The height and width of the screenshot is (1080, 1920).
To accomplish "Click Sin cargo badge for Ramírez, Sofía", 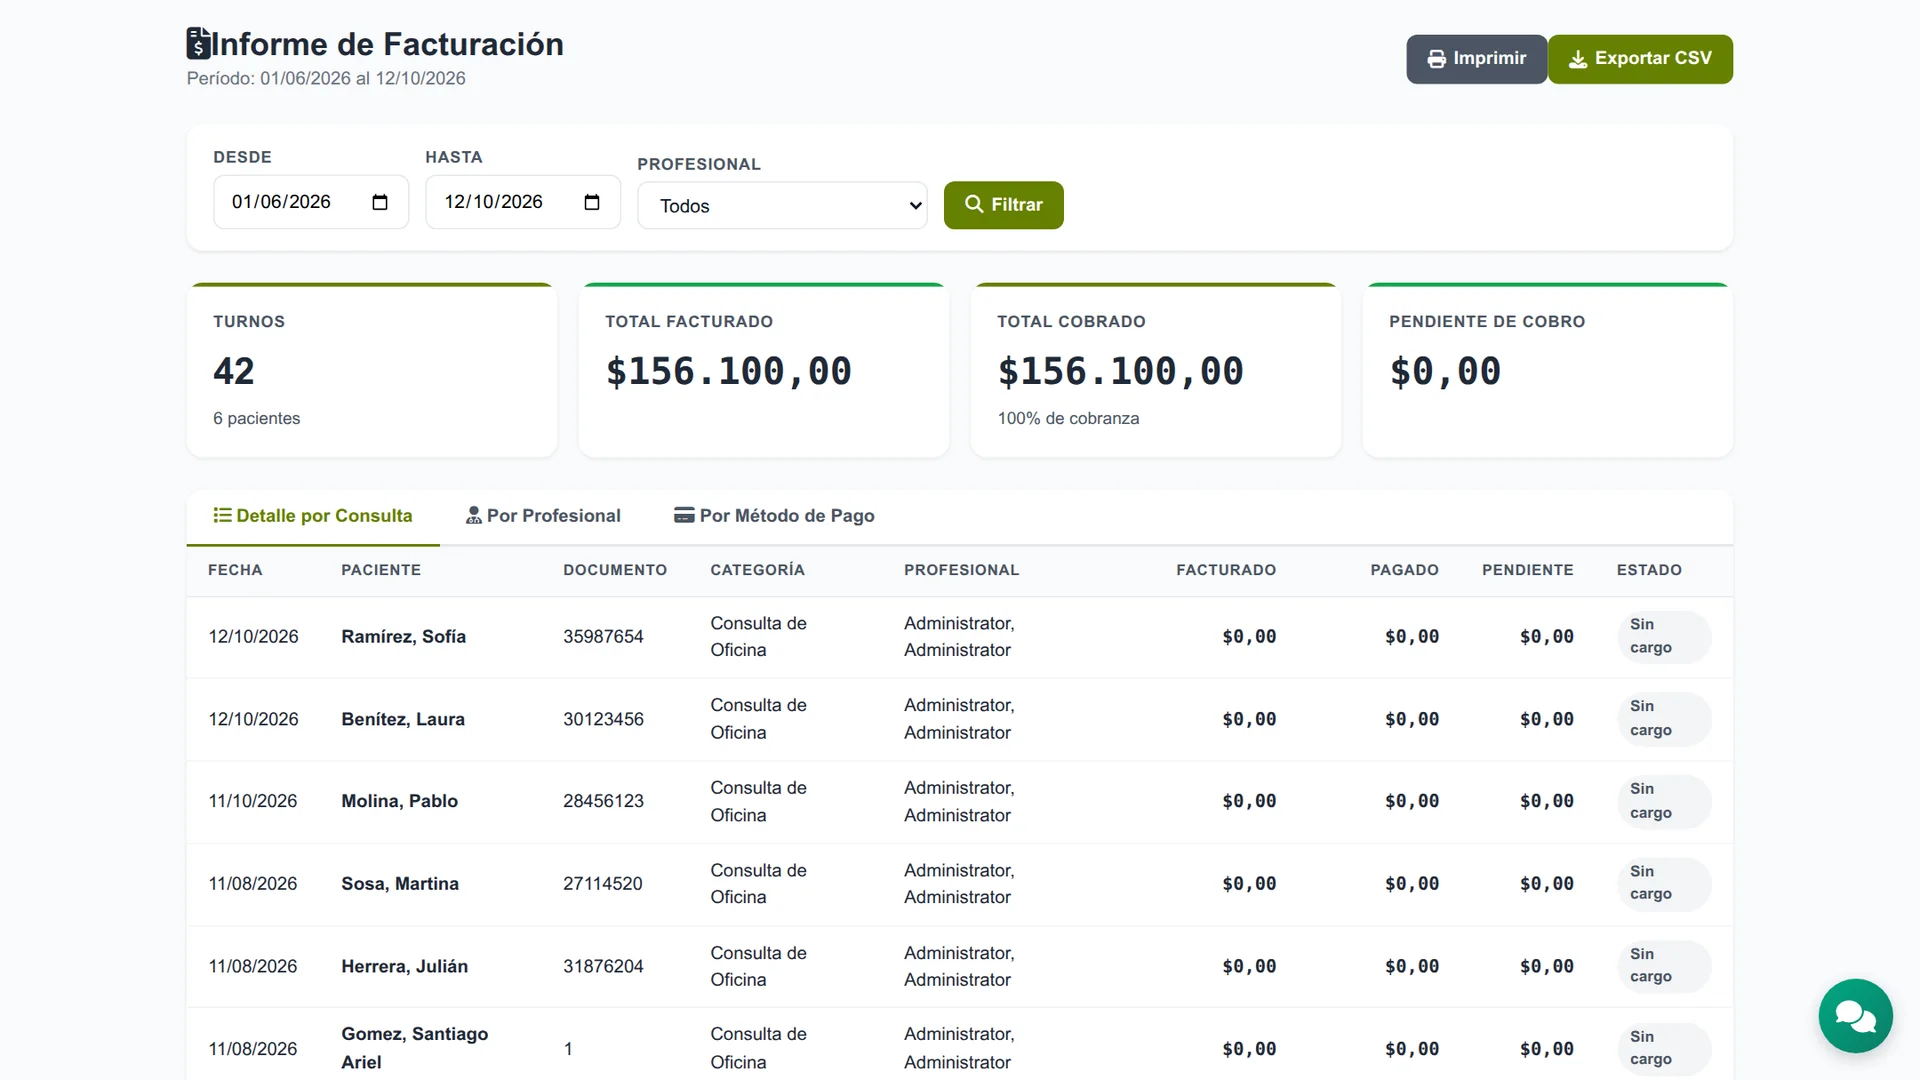I will 1664,636.
